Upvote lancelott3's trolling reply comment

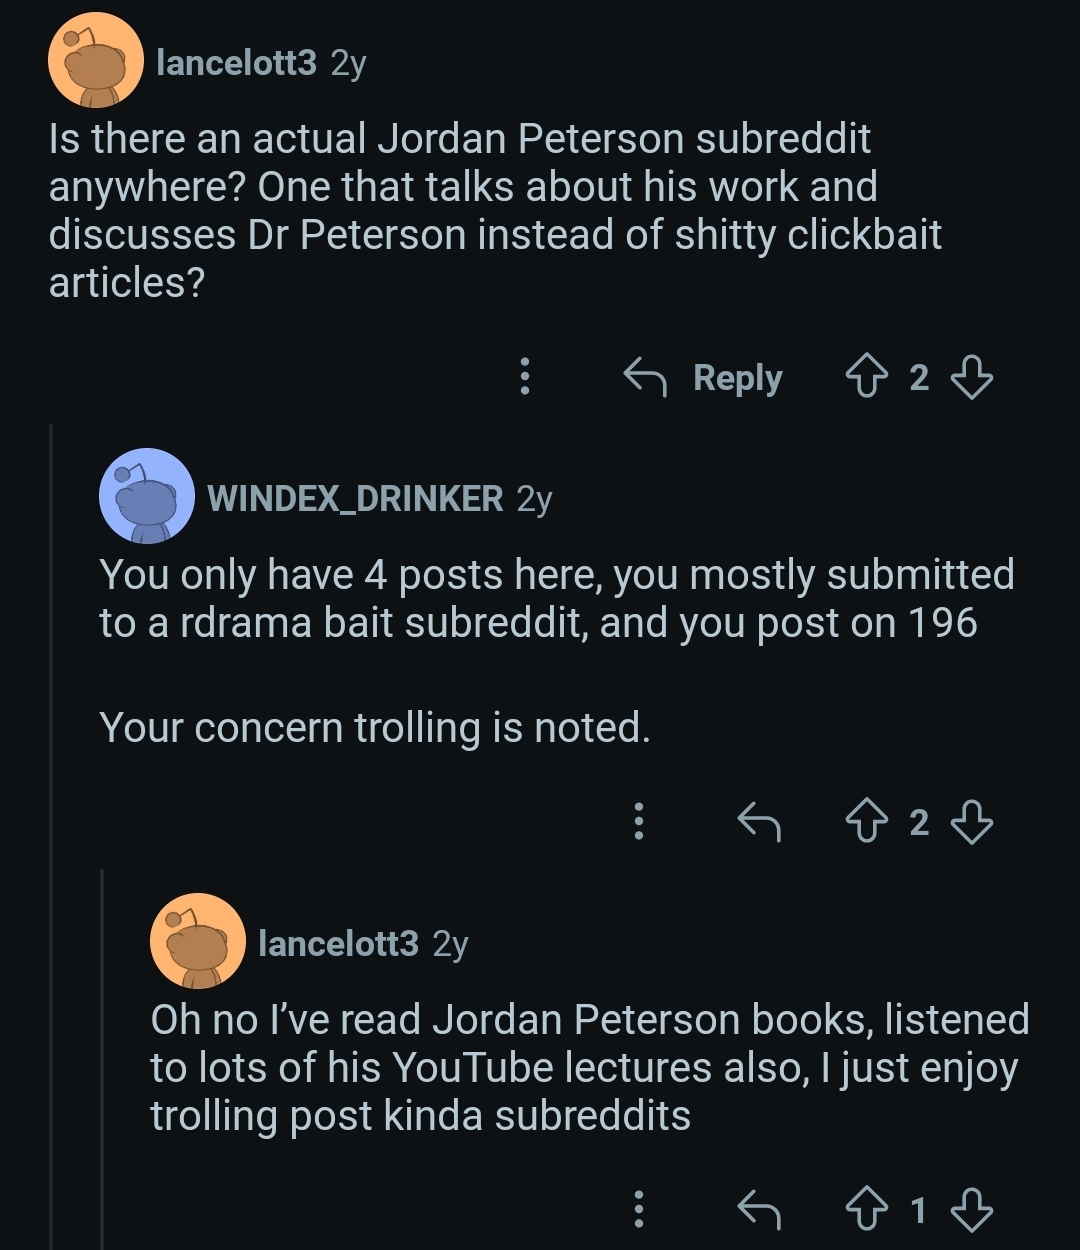point(868,1211)
